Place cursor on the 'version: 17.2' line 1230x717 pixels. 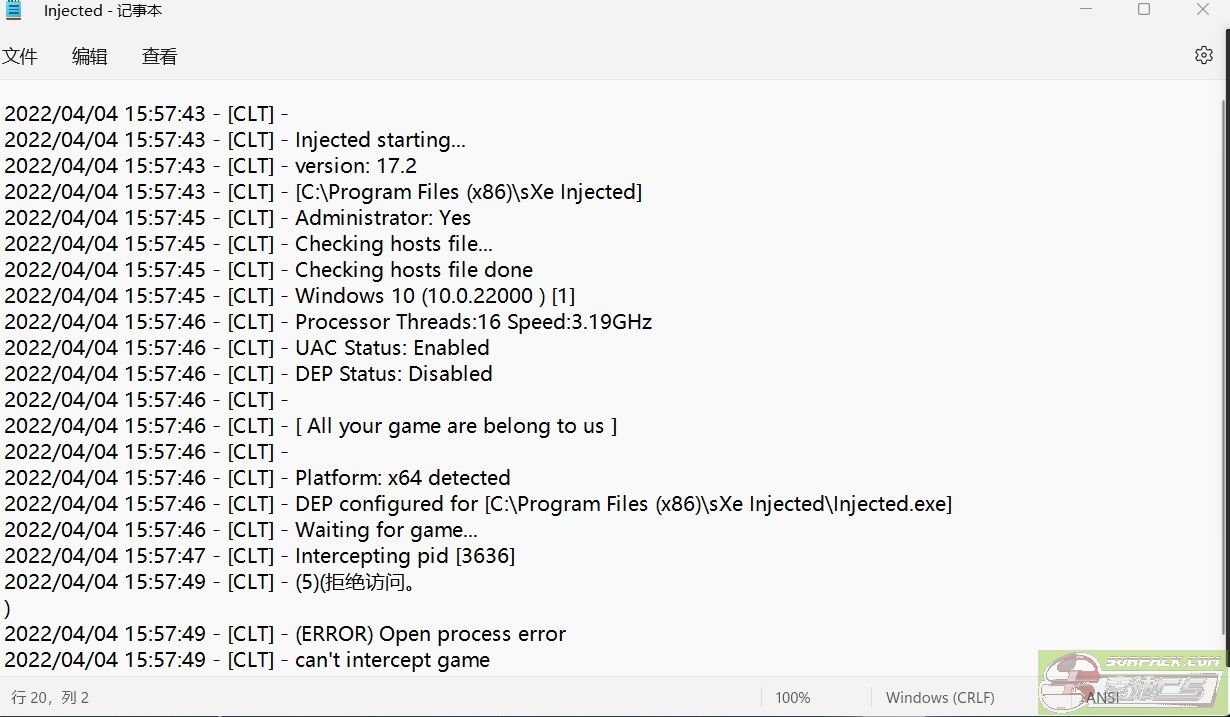(355, 166)
